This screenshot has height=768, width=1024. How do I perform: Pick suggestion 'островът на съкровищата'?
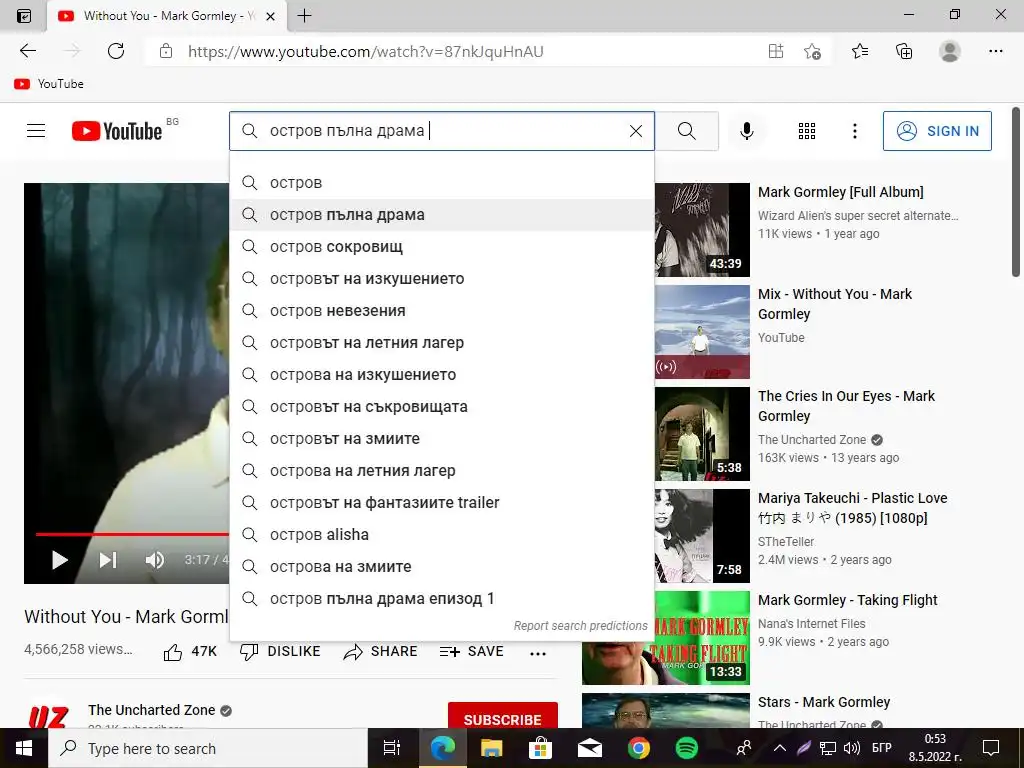442,407
